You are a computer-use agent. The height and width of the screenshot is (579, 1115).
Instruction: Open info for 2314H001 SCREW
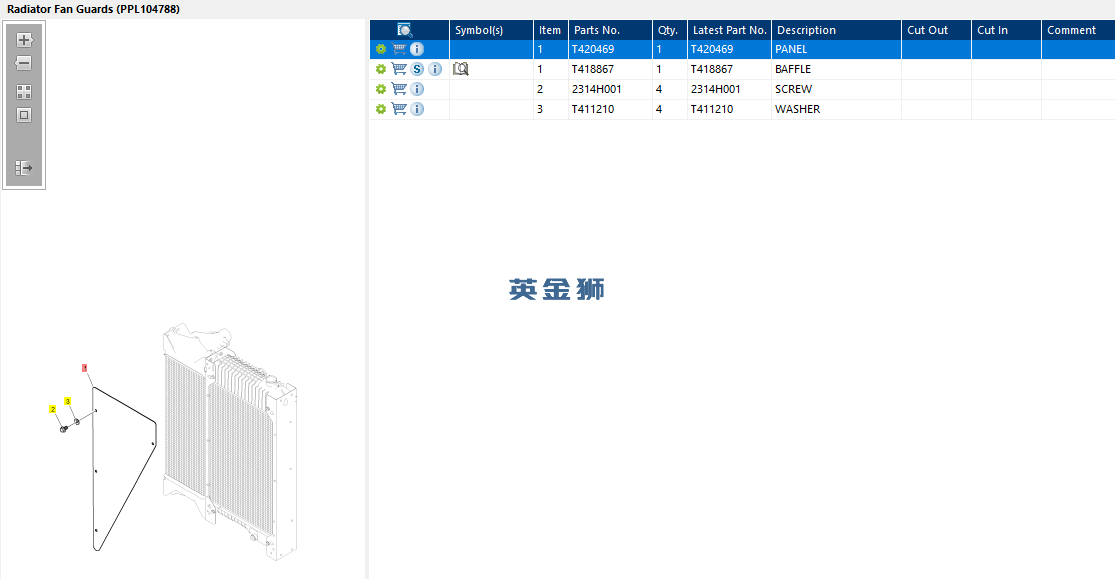(x=417, y=89)
